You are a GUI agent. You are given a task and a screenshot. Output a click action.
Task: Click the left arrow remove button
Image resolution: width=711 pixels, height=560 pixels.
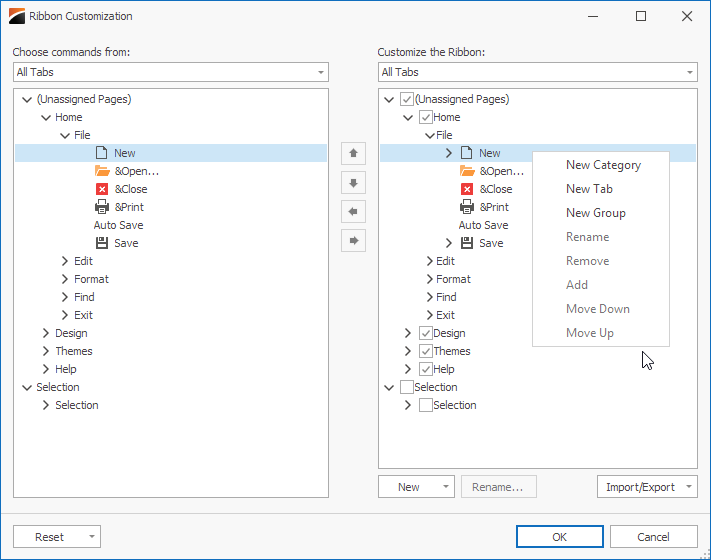[353, 211]
